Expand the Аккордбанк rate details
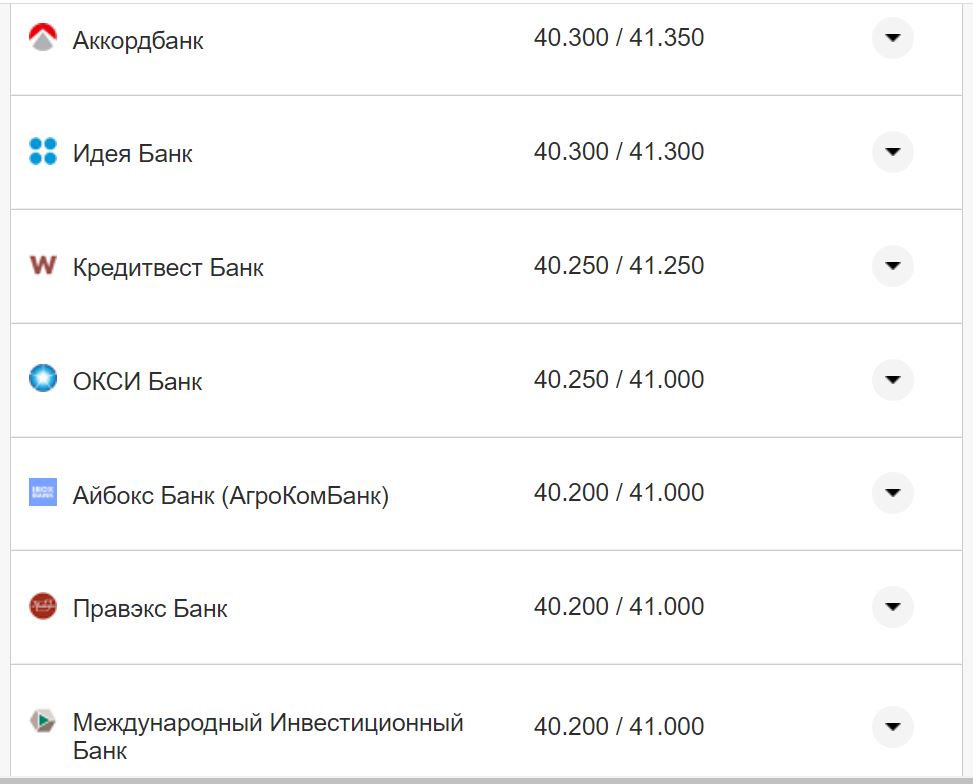This screenshot has width=973, height=784. 891,37
